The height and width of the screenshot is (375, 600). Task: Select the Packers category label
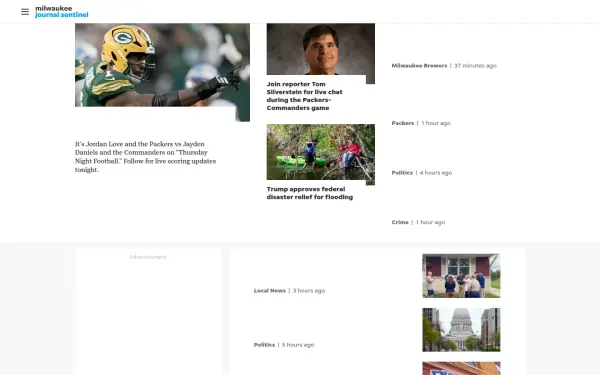click(x=403, y=123)
